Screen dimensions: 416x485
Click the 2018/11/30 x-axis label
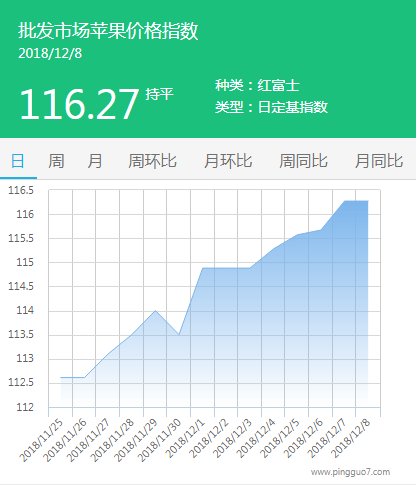[159, 440]
